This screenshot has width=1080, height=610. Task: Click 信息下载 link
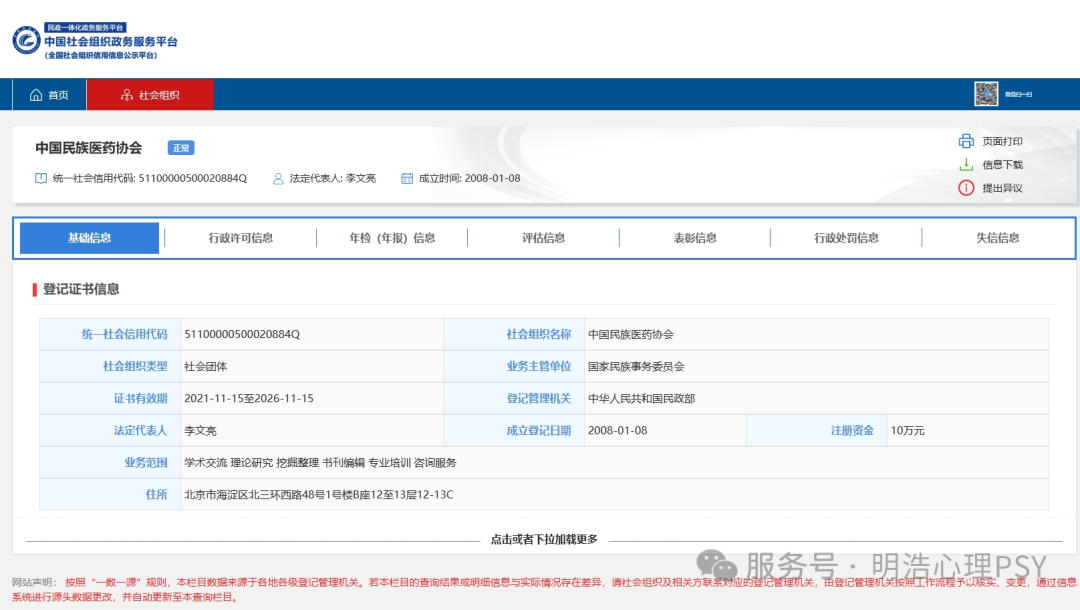pyautogui.click(x=1002, y=165)
